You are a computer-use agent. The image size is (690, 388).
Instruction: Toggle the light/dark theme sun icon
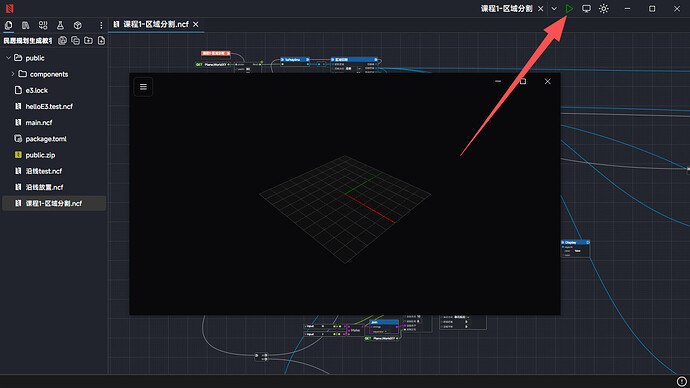pyautogui.click(x=604, y=8)
